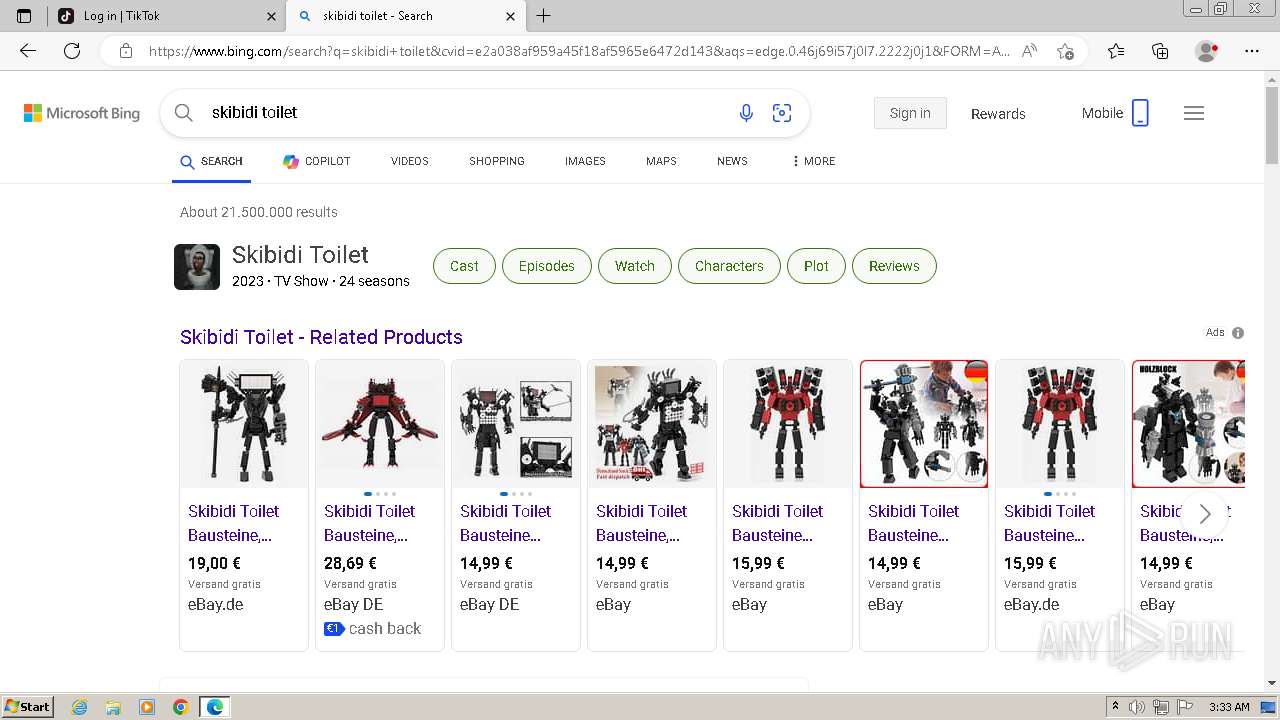1280x720 pixels.
Task: Open File Explorer from taskbar
Action: coord(113,707)
